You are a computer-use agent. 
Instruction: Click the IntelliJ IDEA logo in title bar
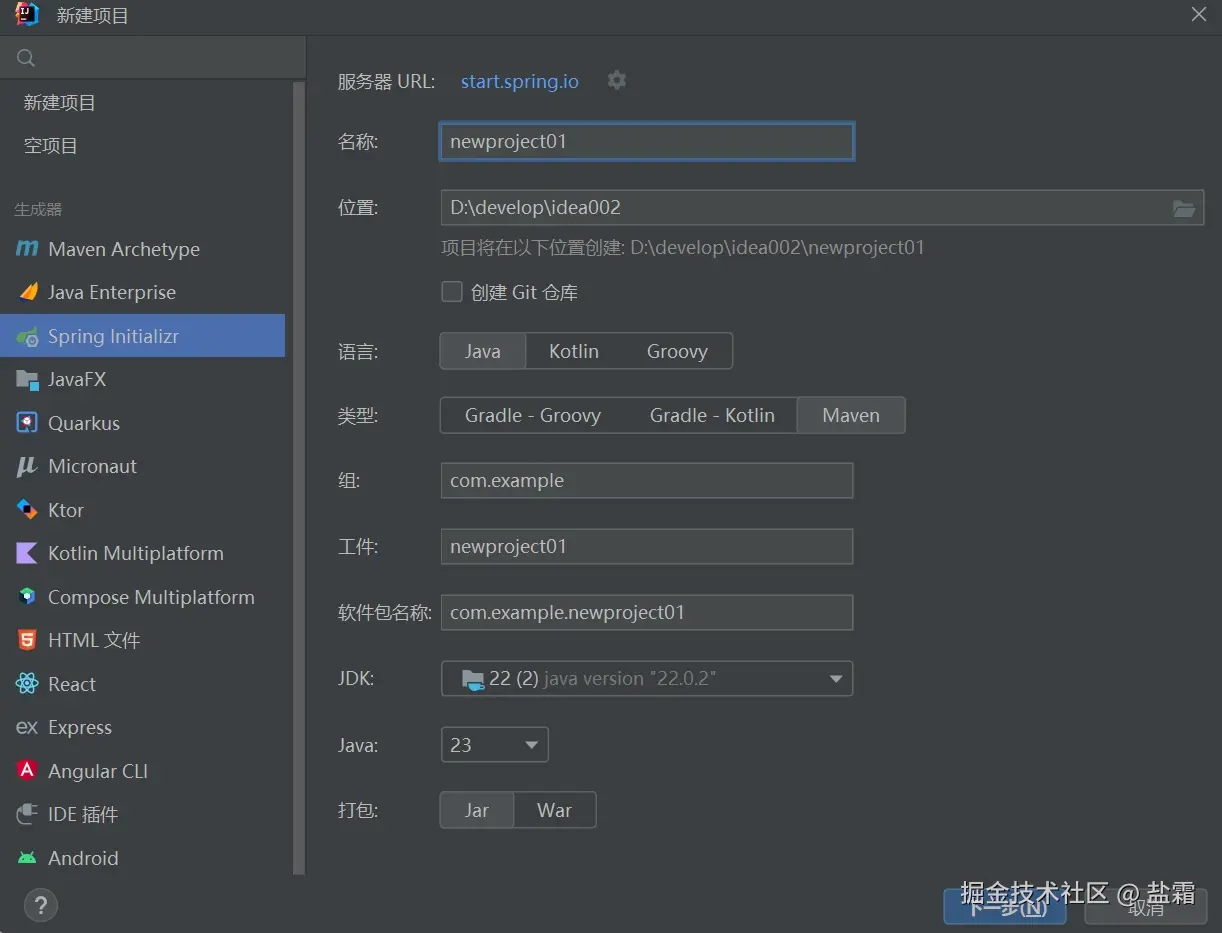click(27, 15)
